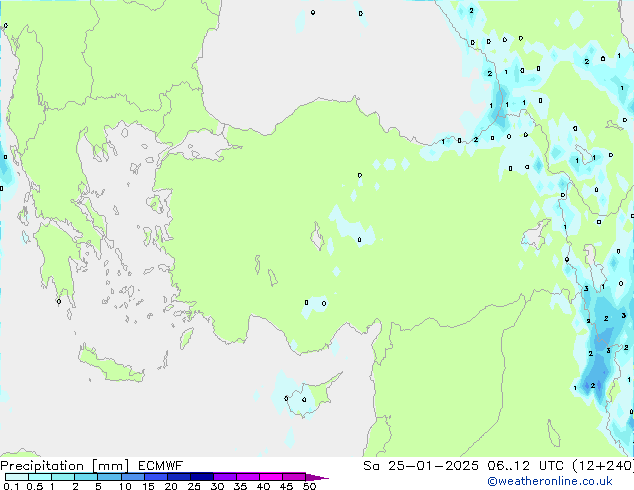Click the 06..12 UTC time label
The width and height of the screenshot is (634, 490).
(x=511, y=466)
